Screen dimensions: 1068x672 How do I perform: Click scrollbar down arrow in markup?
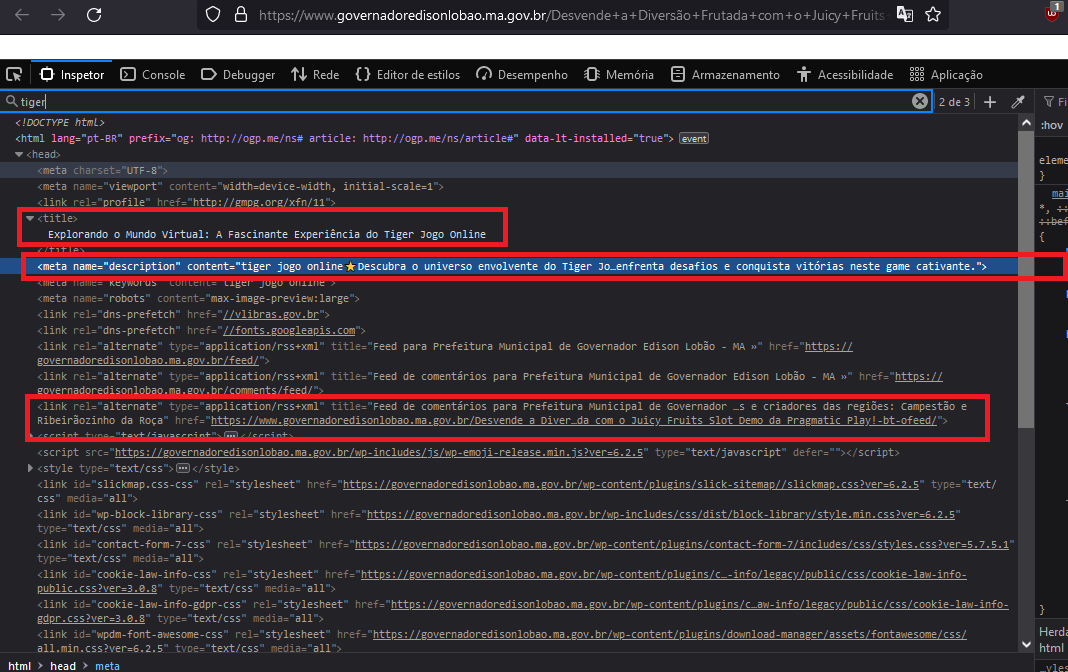1026,644
